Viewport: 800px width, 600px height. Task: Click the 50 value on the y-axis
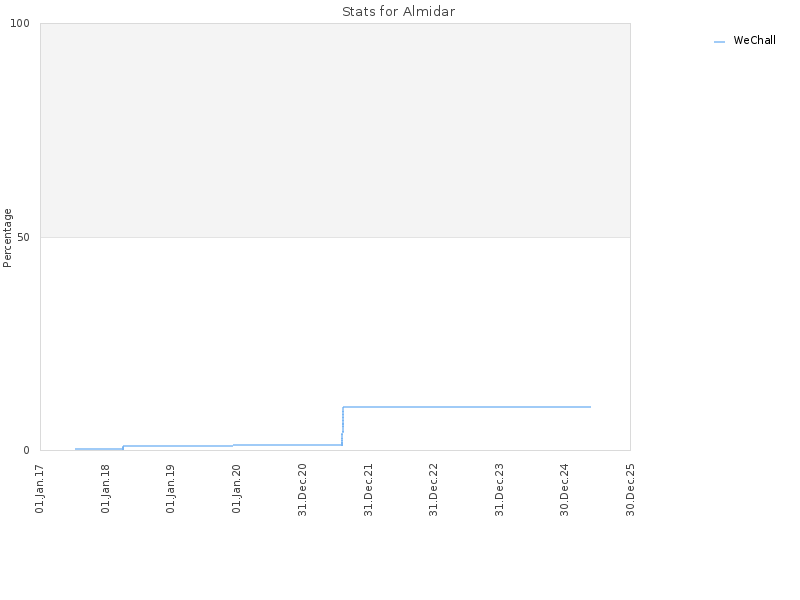tap(23, 237)
